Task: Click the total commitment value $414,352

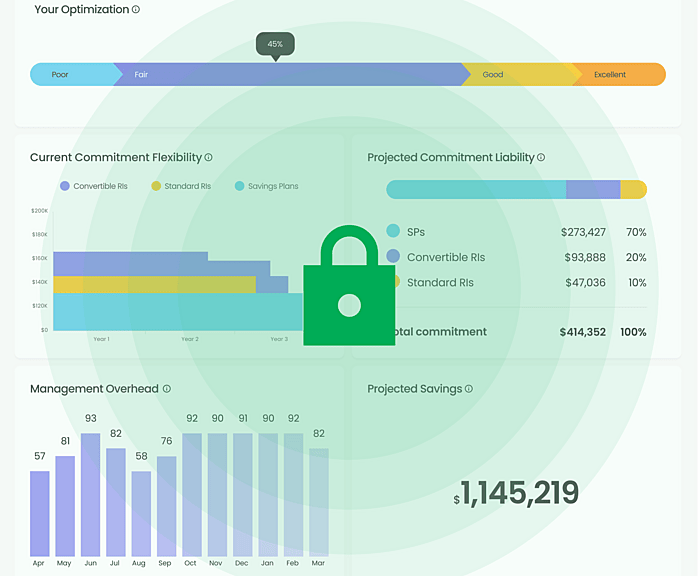Action: click(583, 332)
